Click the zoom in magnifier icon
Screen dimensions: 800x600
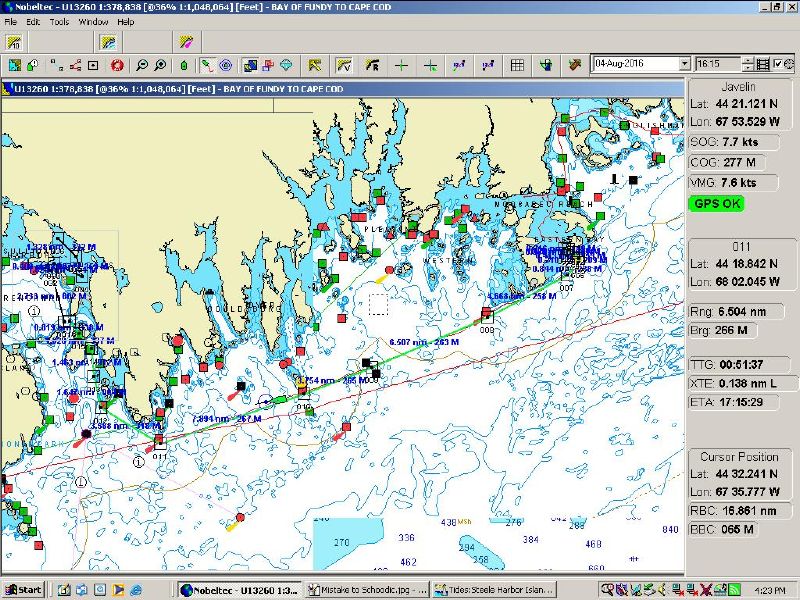(x=159, y=65)
